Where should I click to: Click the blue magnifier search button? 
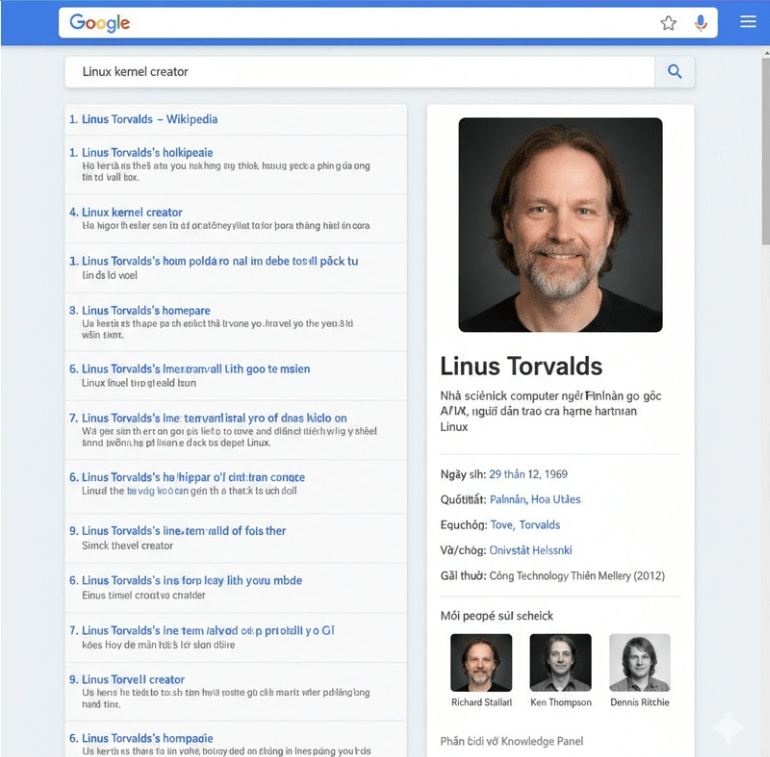[x=675, y=72]
